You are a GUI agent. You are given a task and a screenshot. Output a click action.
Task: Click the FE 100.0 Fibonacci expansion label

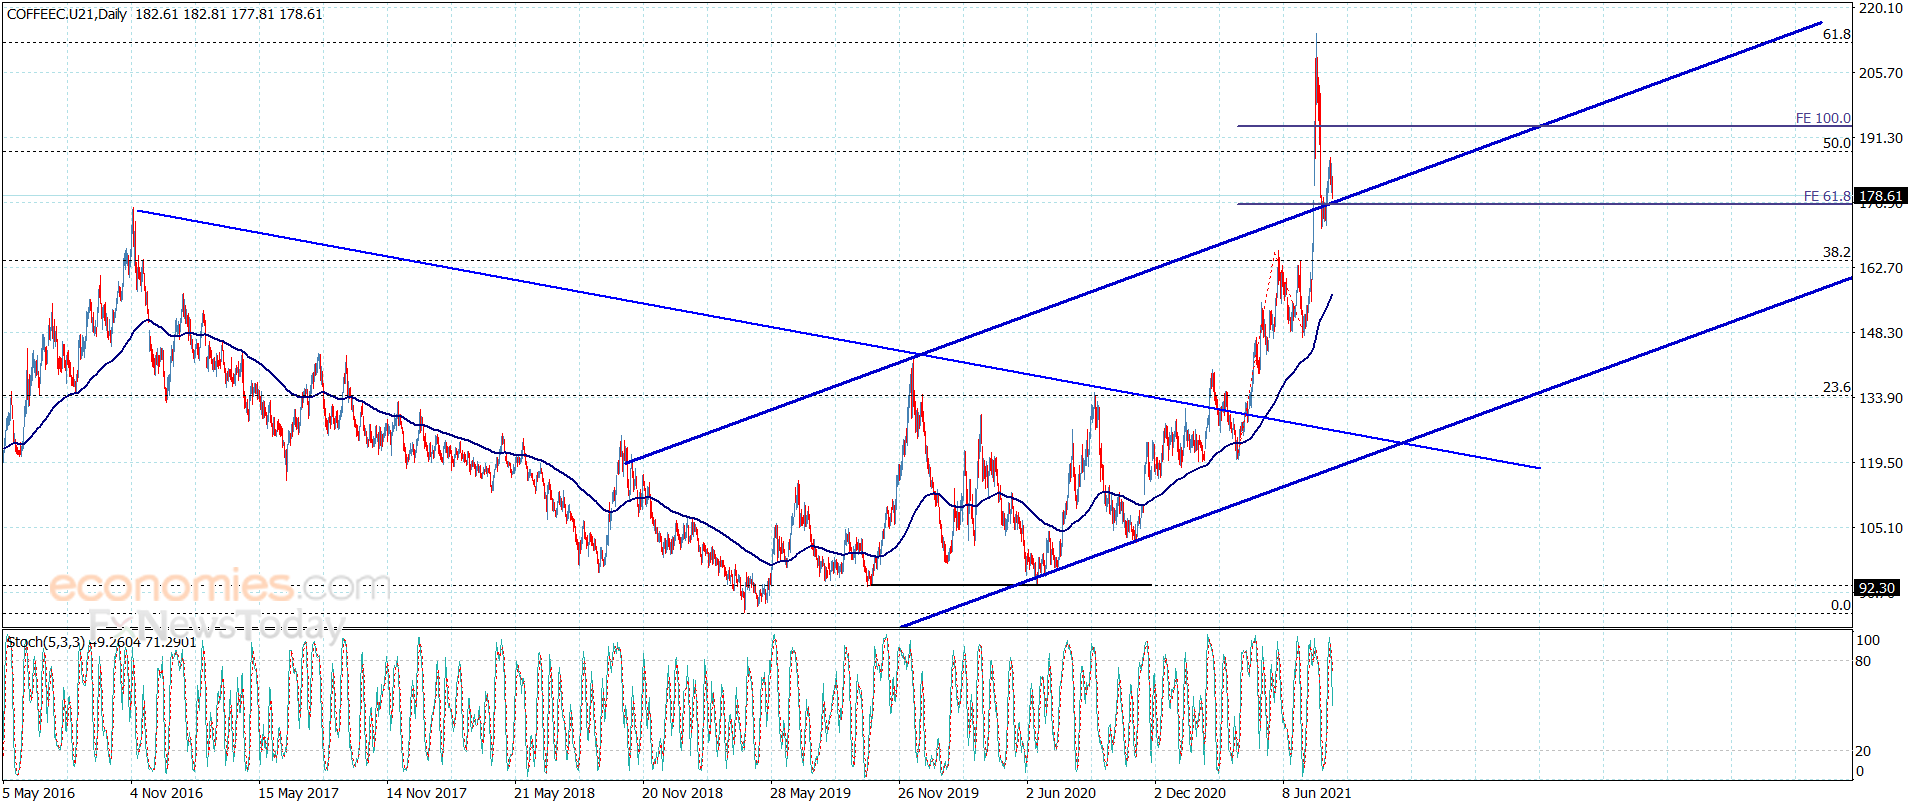tap(1823, 118)
